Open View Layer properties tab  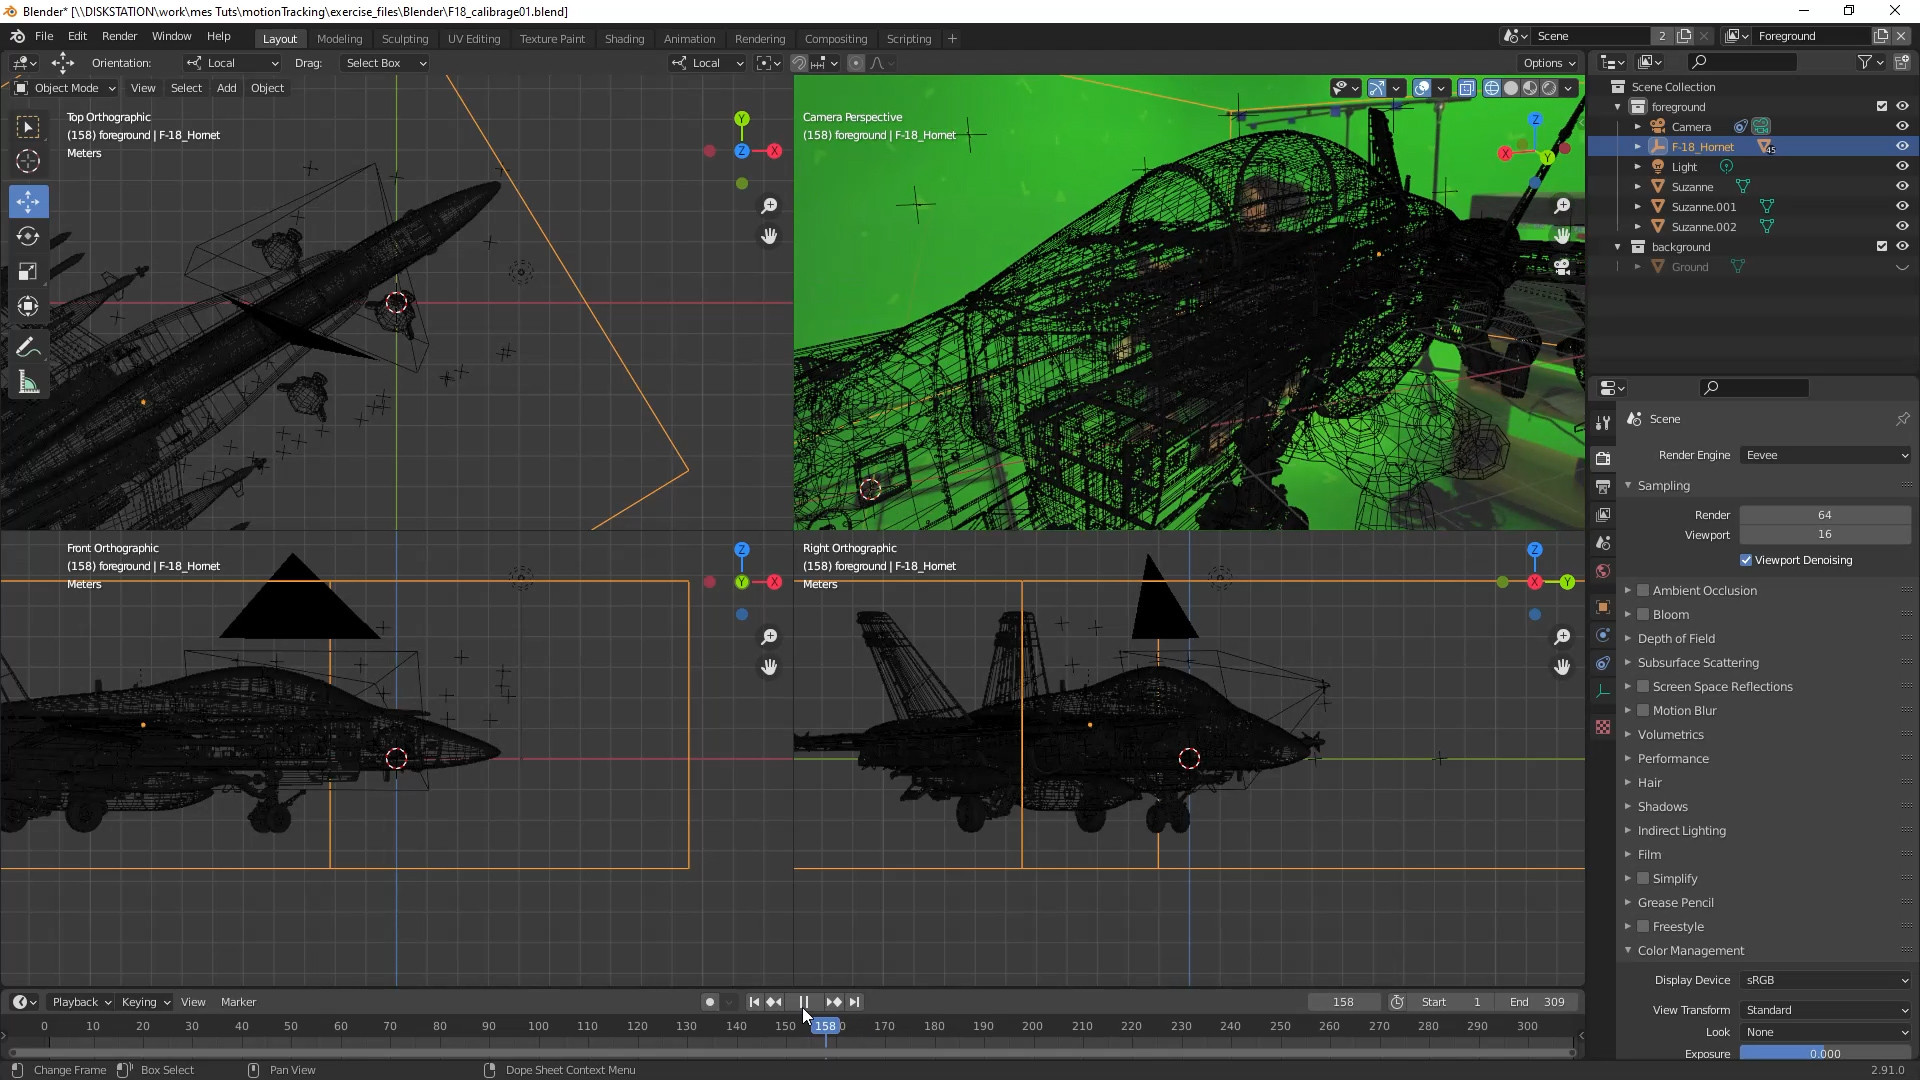(1603, 514)
